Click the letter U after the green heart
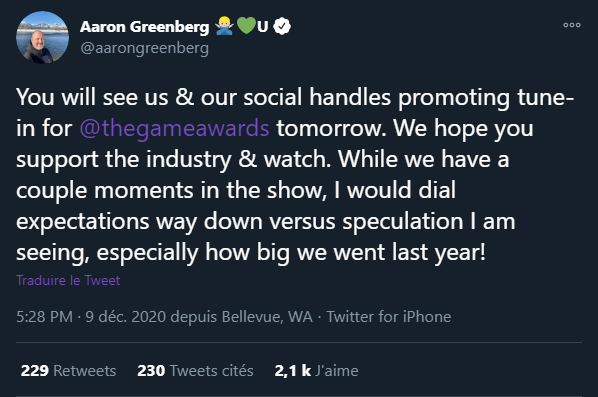This screenshot has width=598, height=397. (262, 27)
